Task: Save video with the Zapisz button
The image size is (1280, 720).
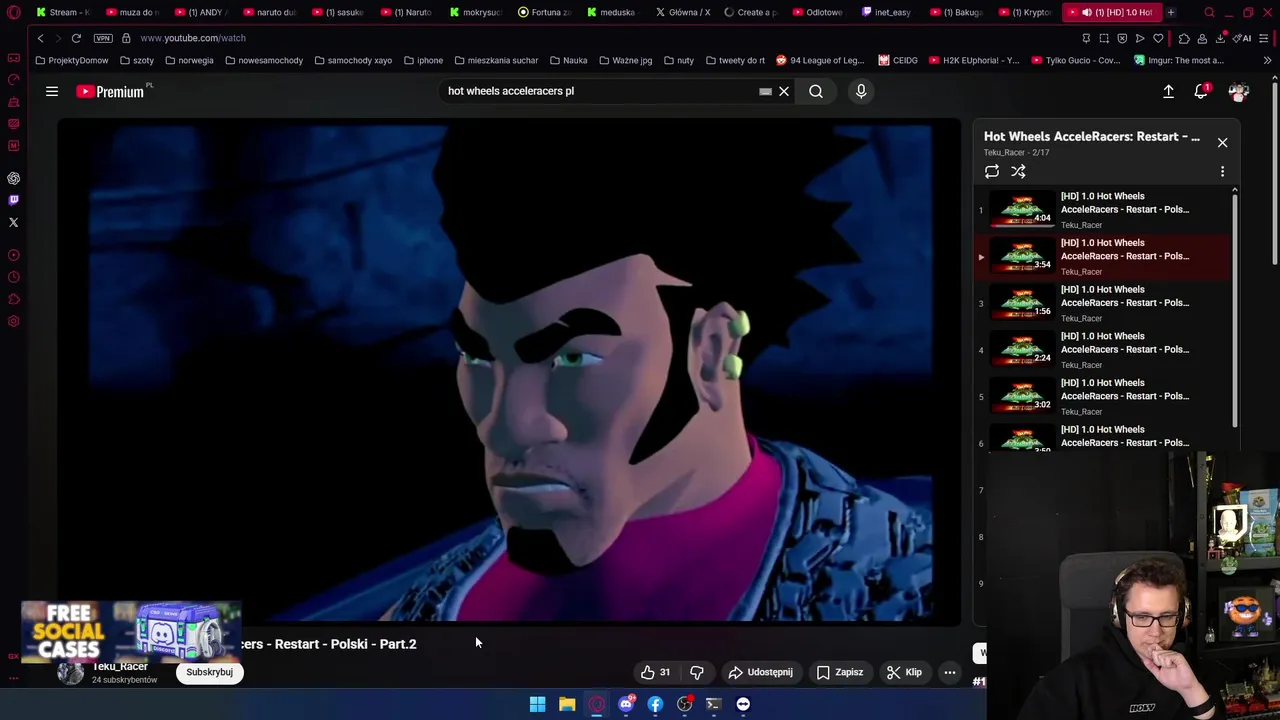Action: 840,672
